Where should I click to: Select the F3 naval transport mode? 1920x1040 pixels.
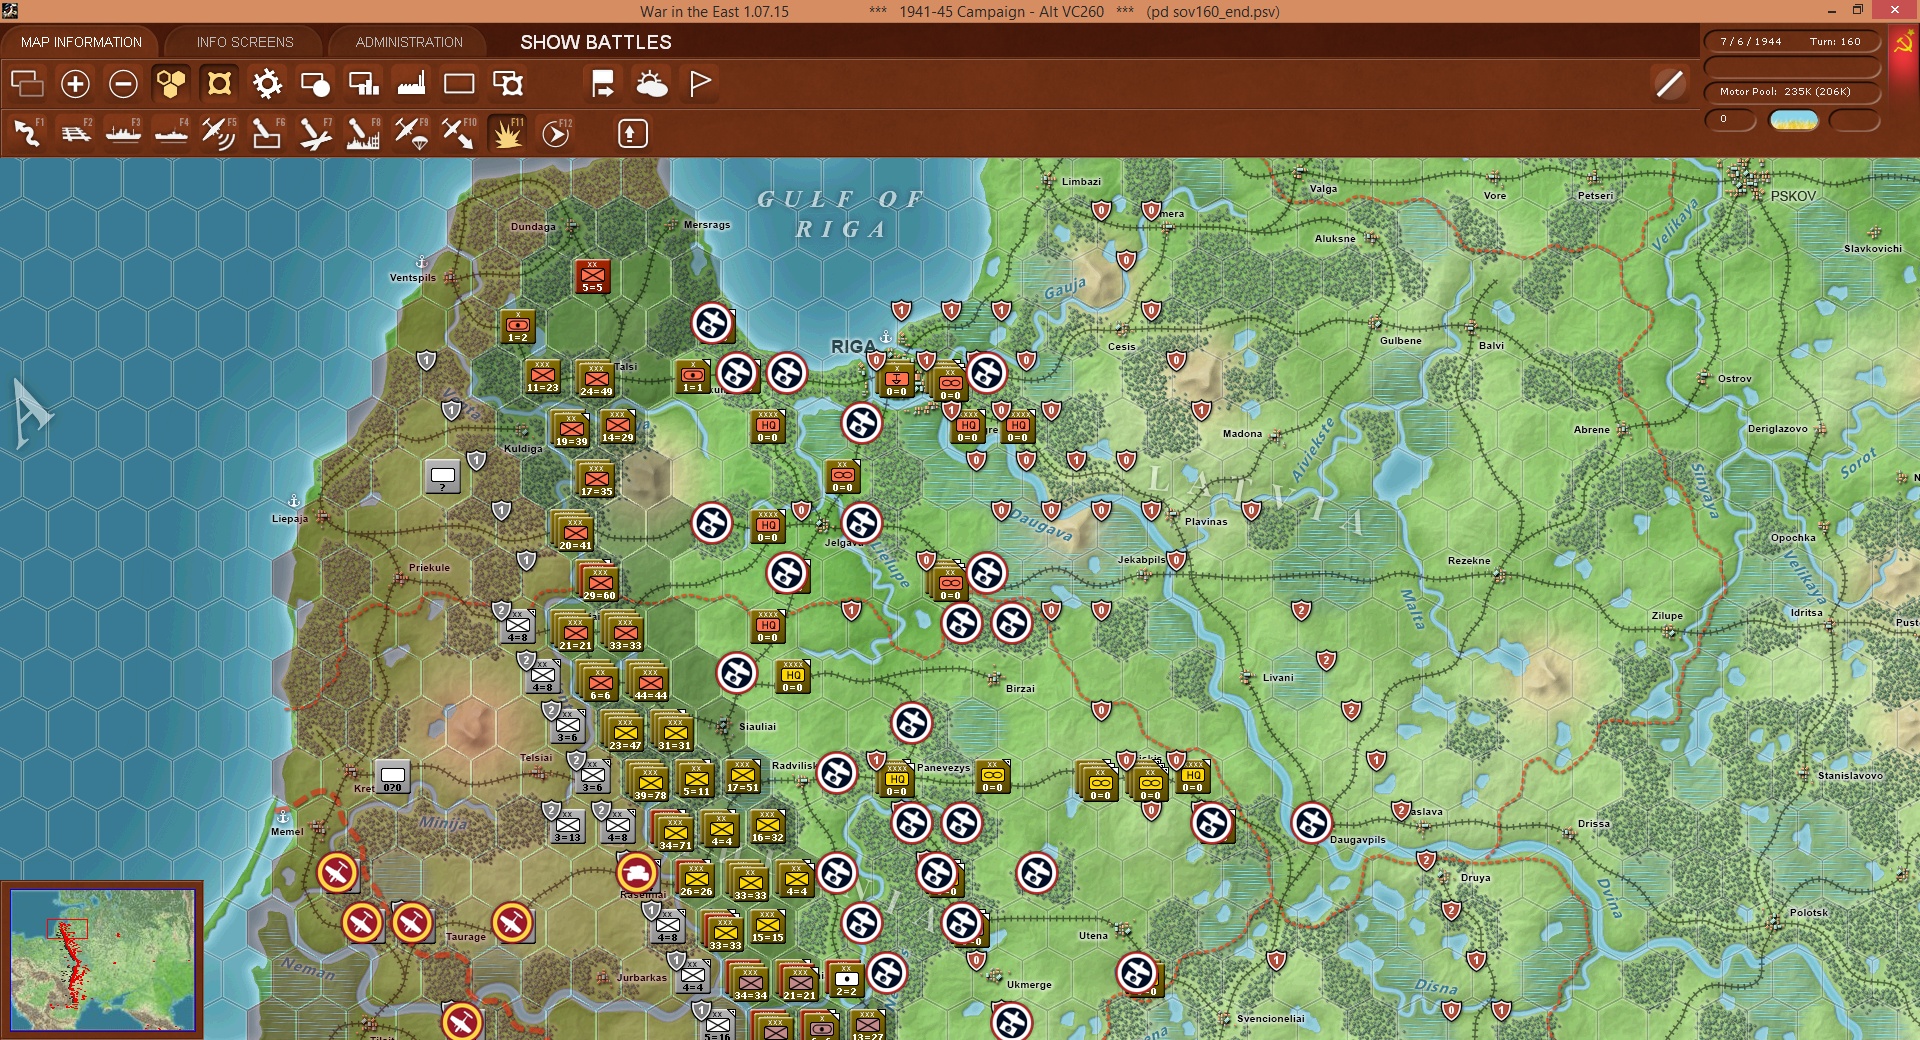pos(124,133)
